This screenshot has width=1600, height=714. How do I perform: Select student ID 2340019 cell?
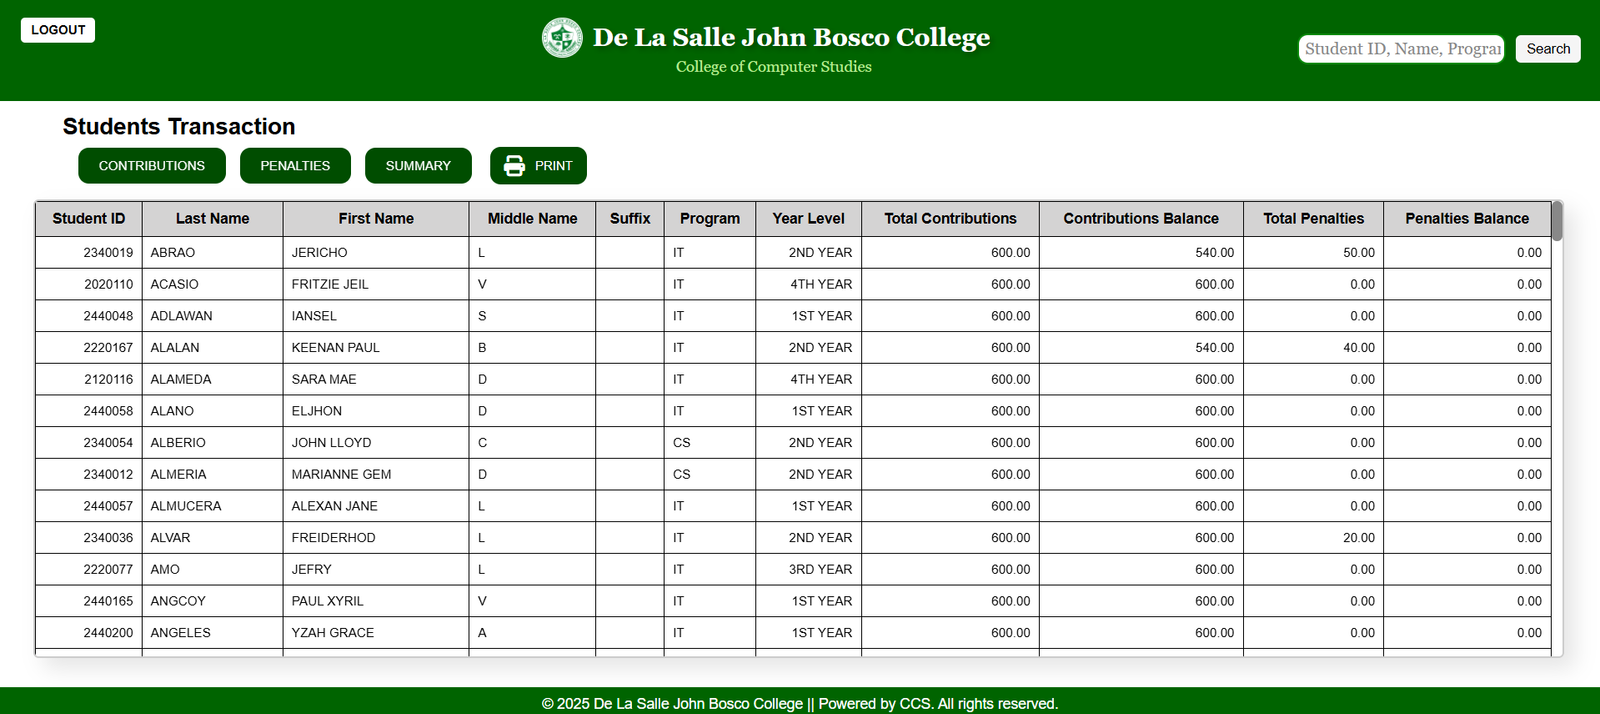pyautogui.click(x=108, y=253)
